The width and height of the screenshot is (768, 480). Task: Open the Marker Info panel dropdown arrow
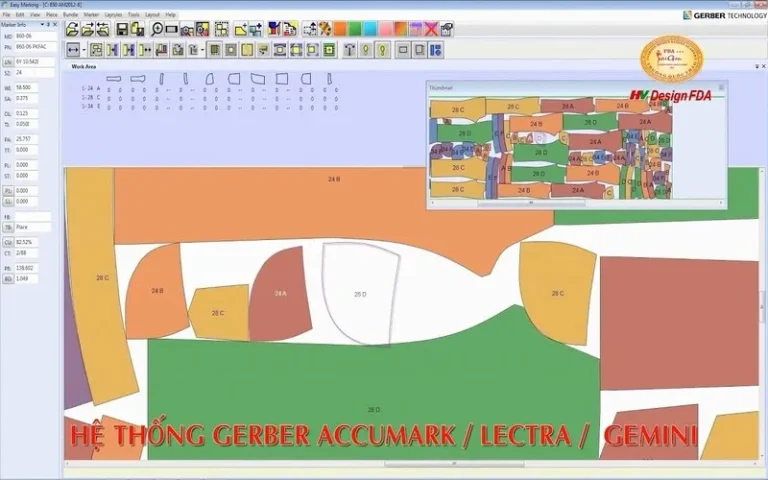tap(42, 24)
